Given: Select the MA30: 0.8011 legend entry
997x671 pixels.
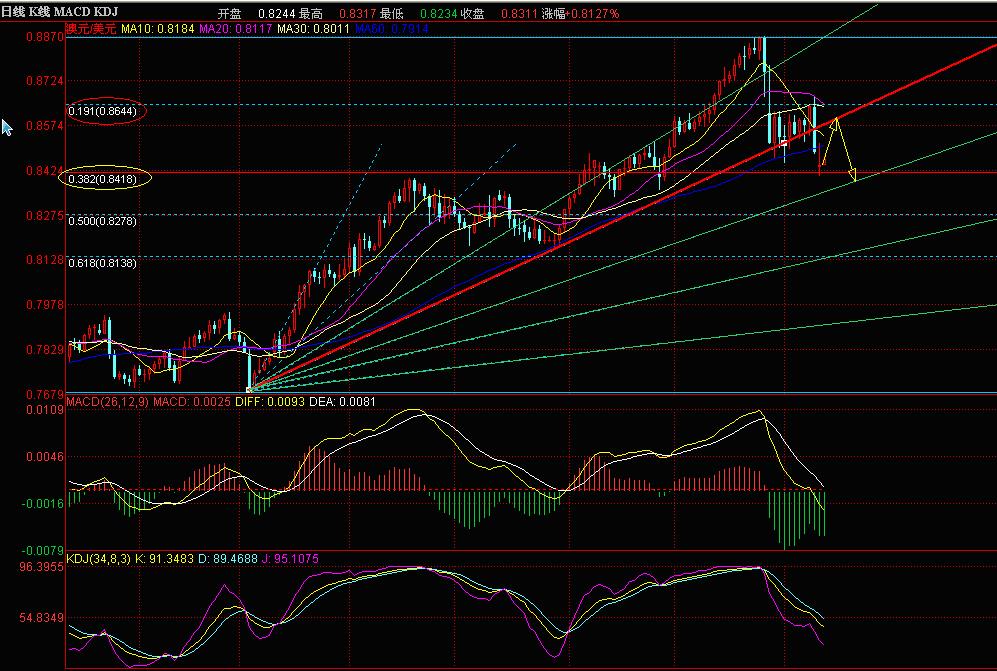Looking at the screenshot, I should point(313,29).
